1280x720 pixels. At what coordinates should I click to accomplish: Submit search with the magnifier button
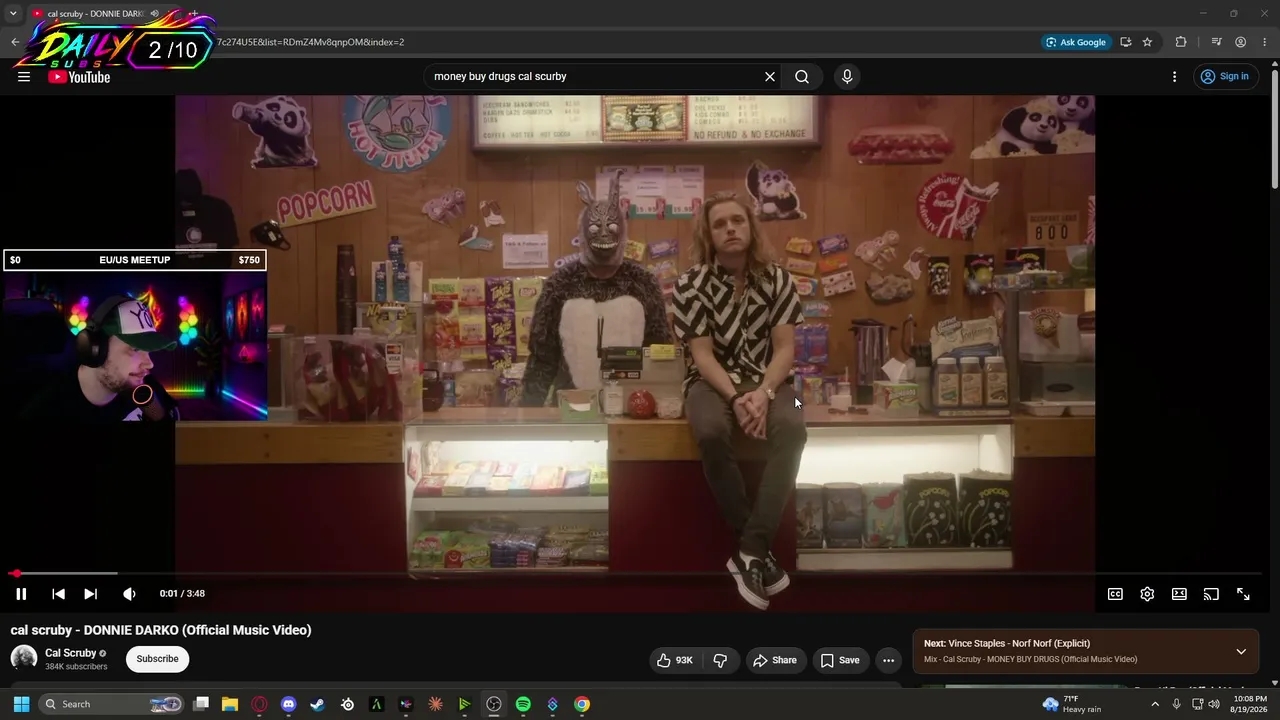click(x=802, y=77)
